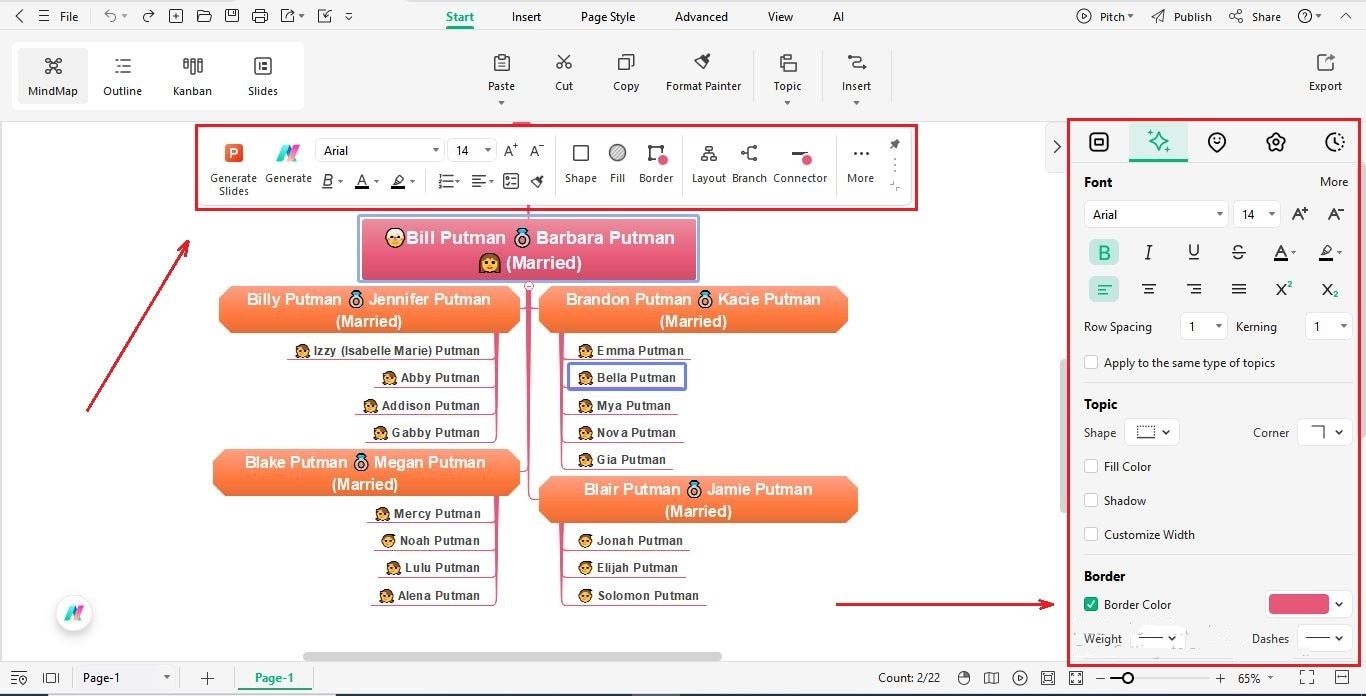Switch to the Advanced ribbon tab
1366x696 pixels.
(700, 16)
